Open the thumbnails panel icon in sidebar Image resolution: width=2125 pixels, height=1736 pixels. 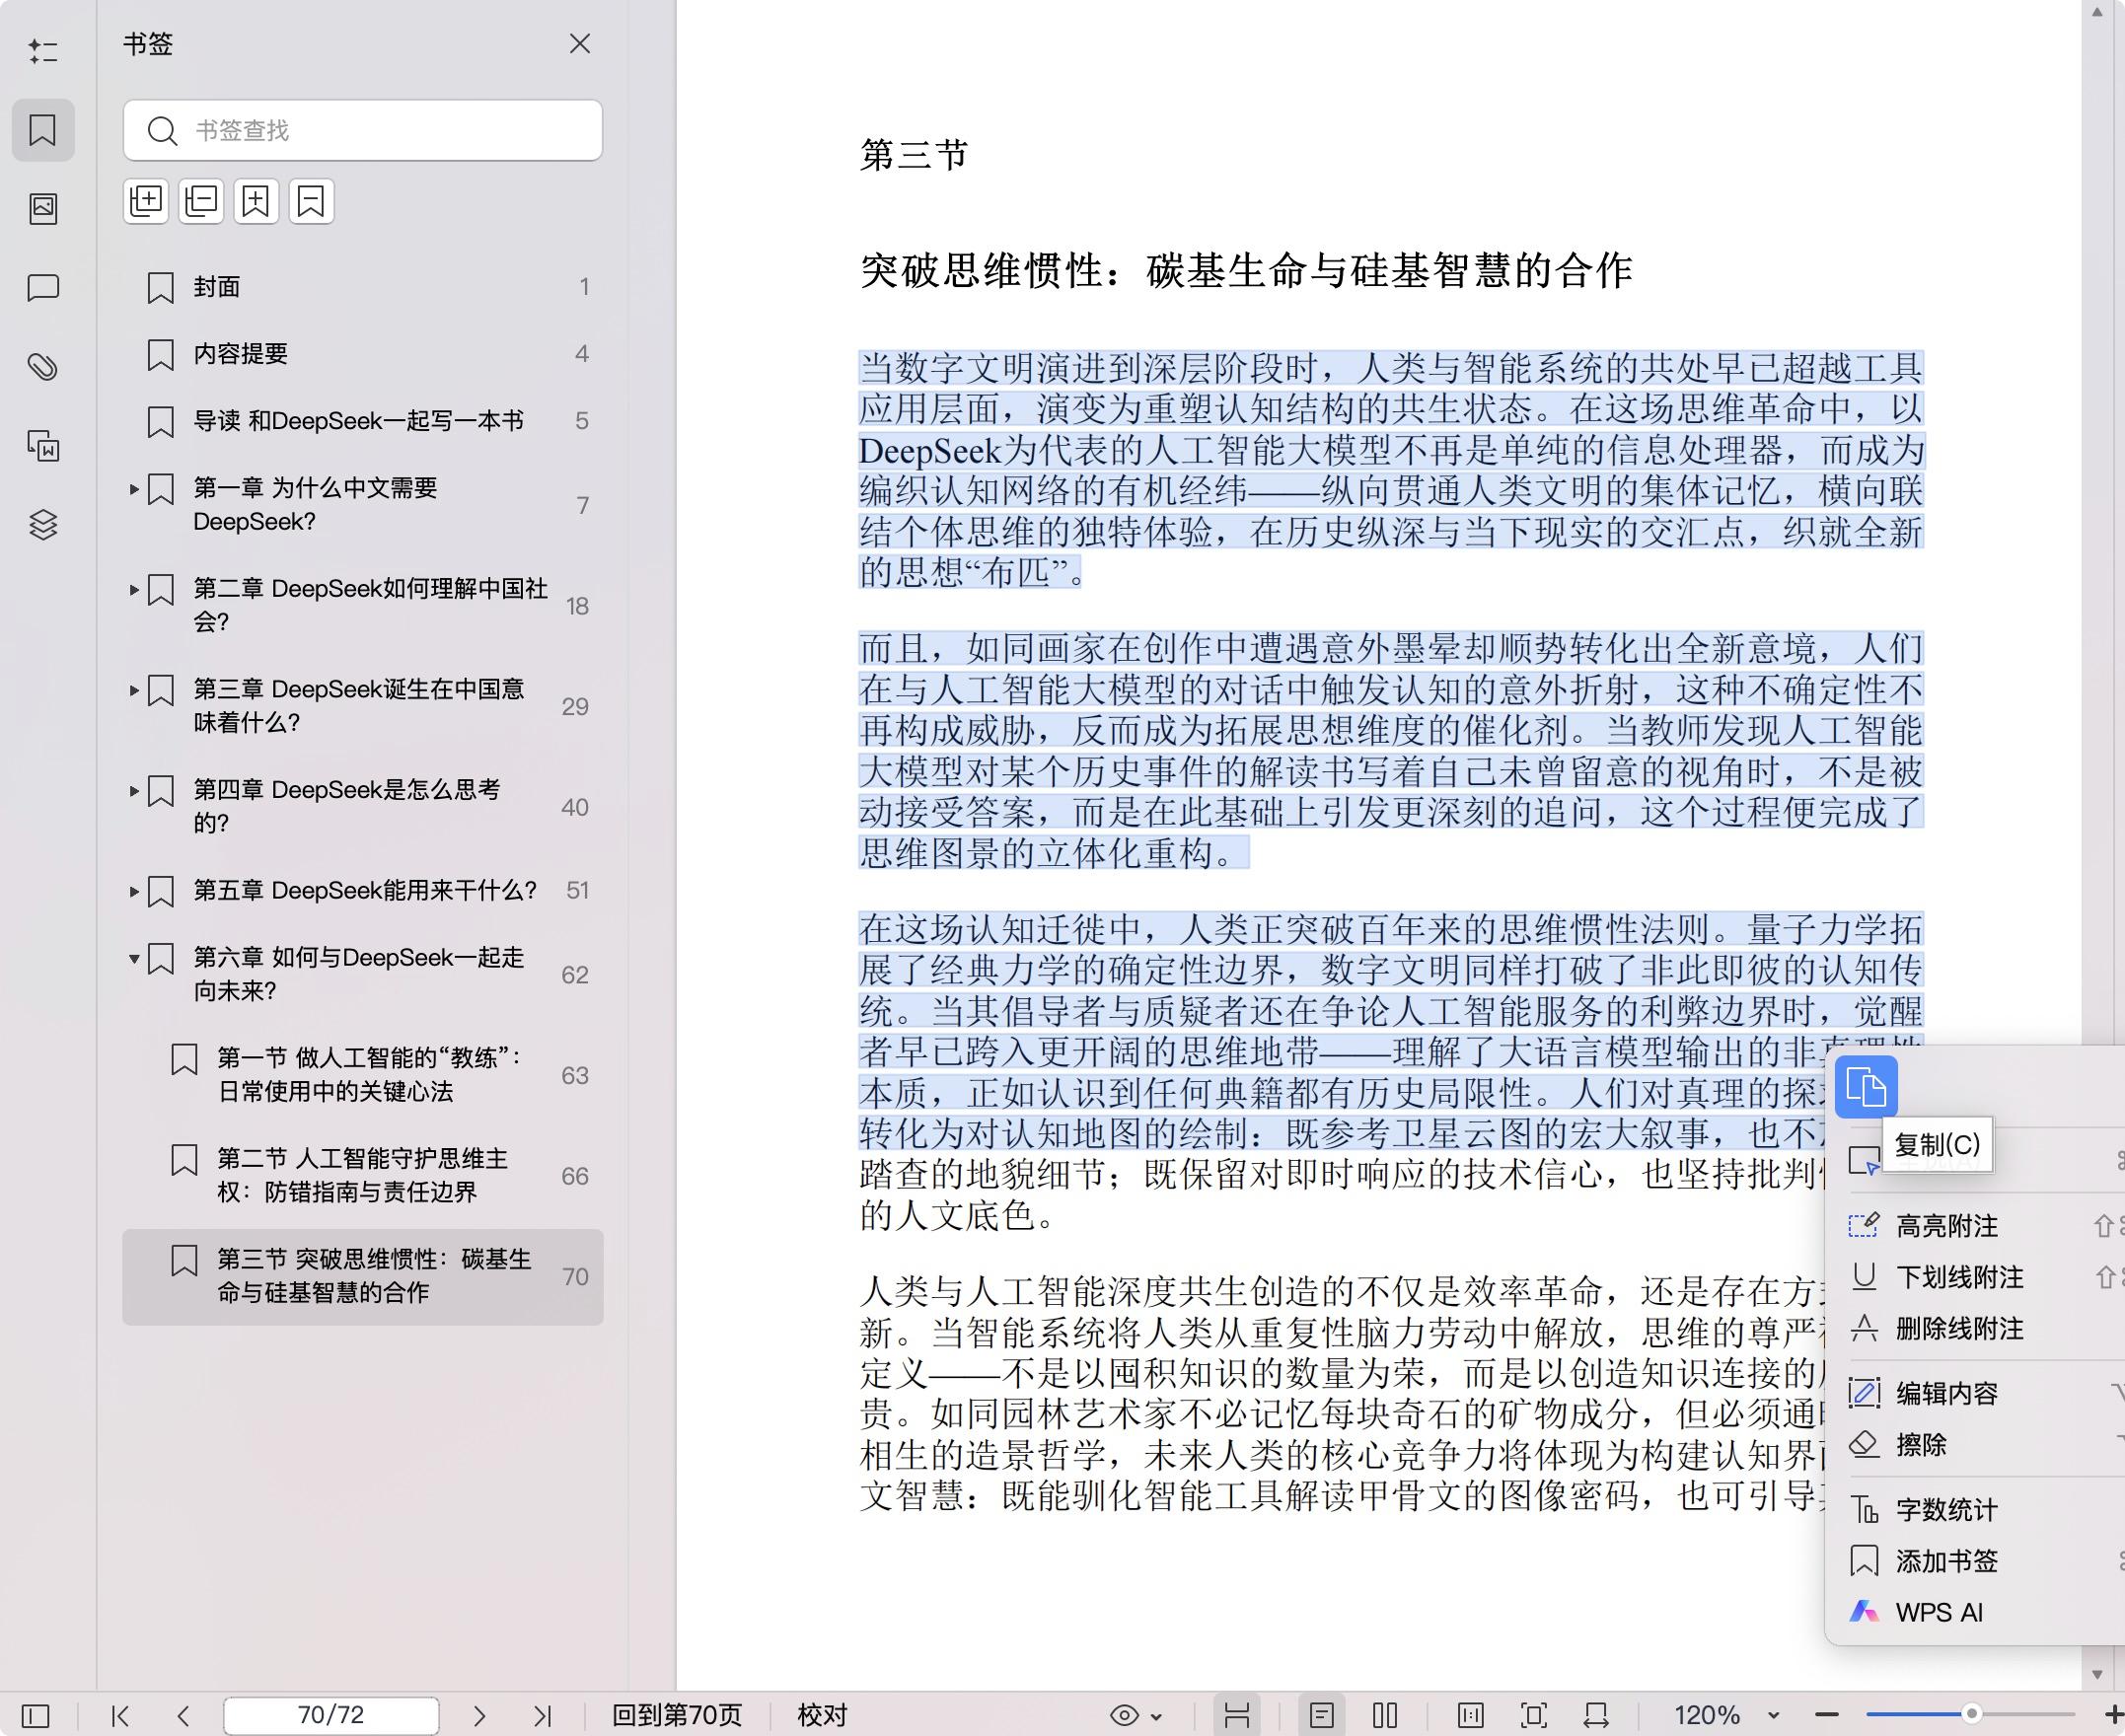click(x=43, y=208)
